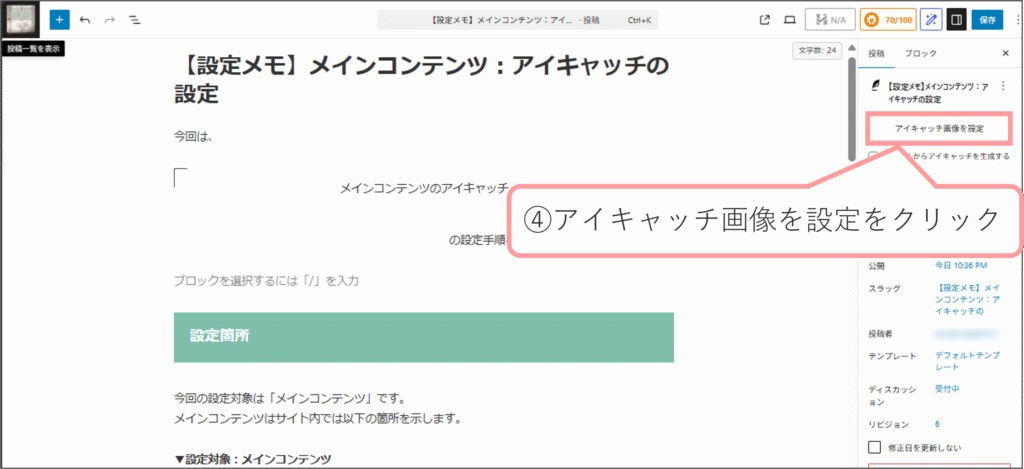Click the device preview icon
This screenshot has width=1024, height=469.
point(789,20)
